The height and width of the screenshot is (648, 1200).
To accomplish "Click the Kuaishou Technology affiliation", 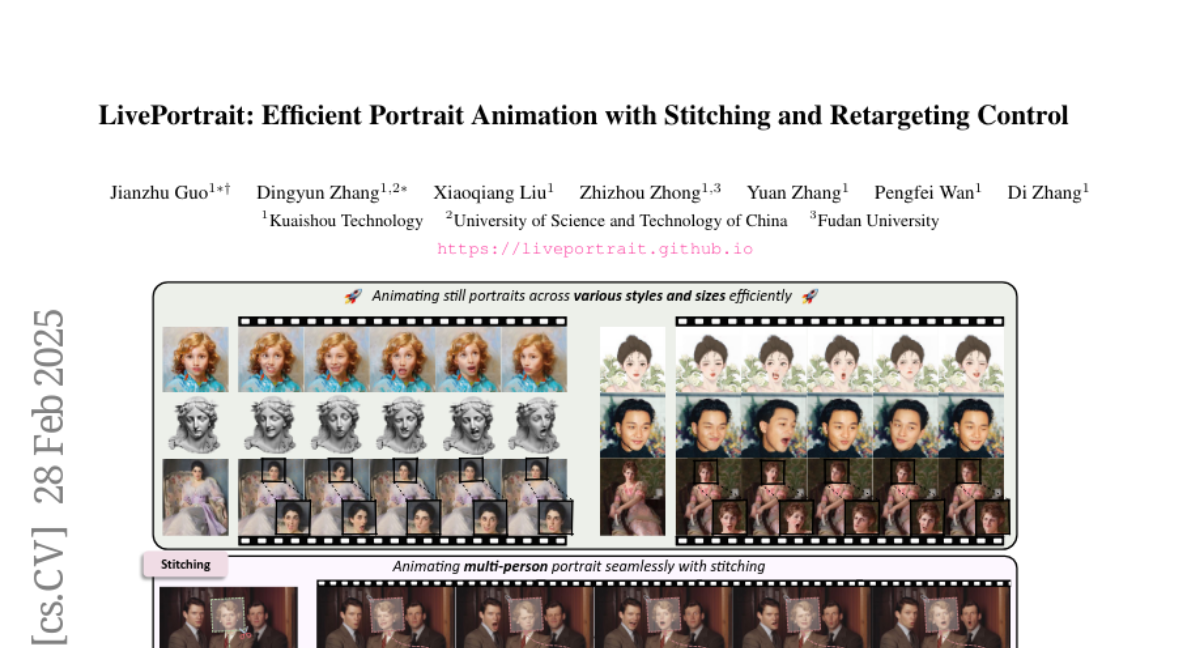I will coord(343,221).
